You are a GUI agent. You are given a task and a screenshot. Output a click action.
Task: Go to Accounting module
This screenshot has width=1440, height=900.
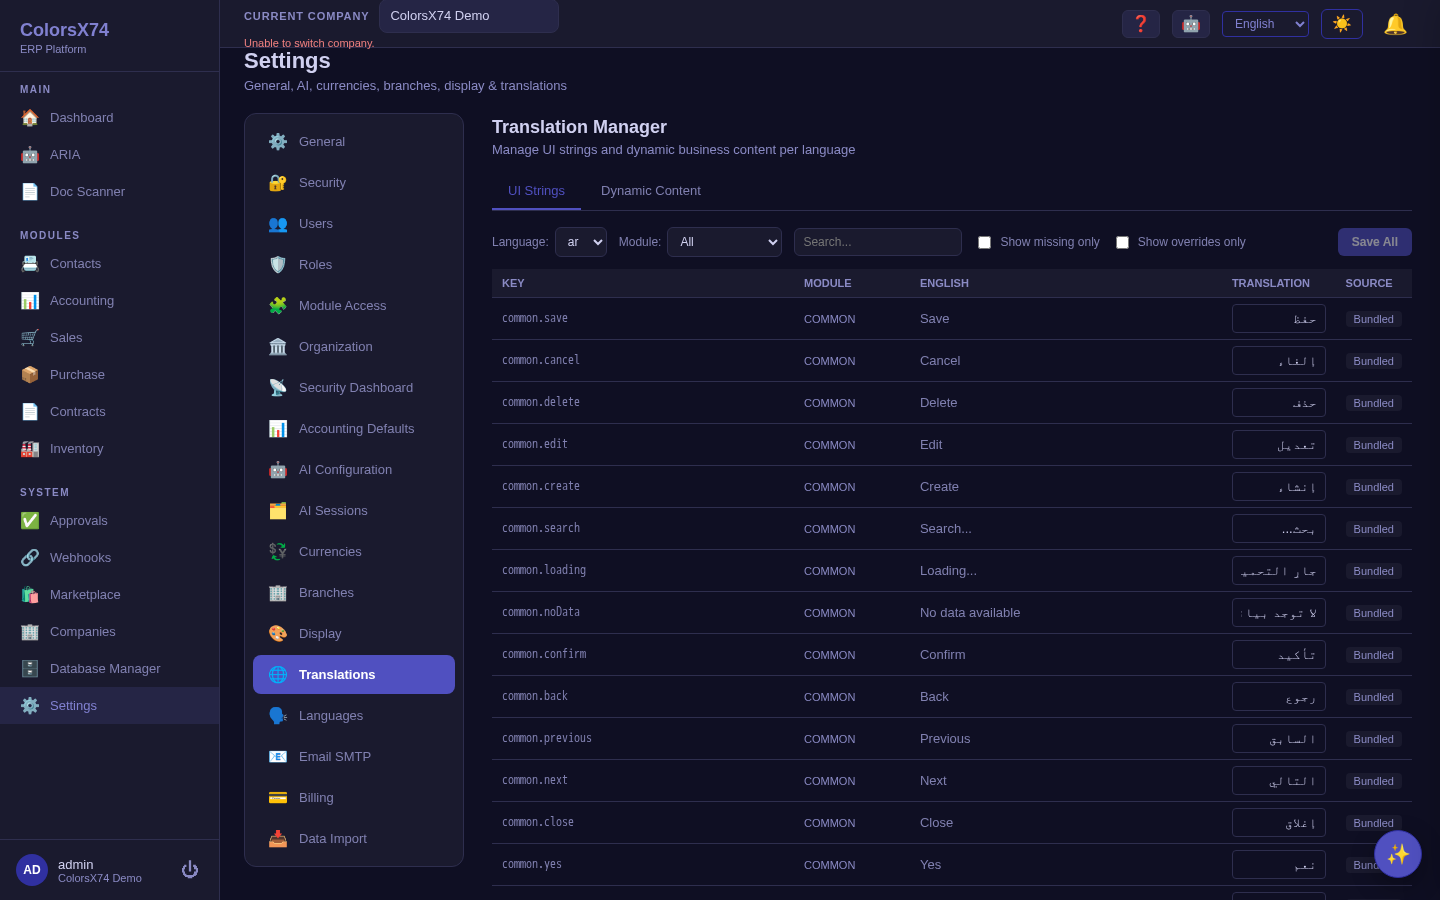coord(110,301)
